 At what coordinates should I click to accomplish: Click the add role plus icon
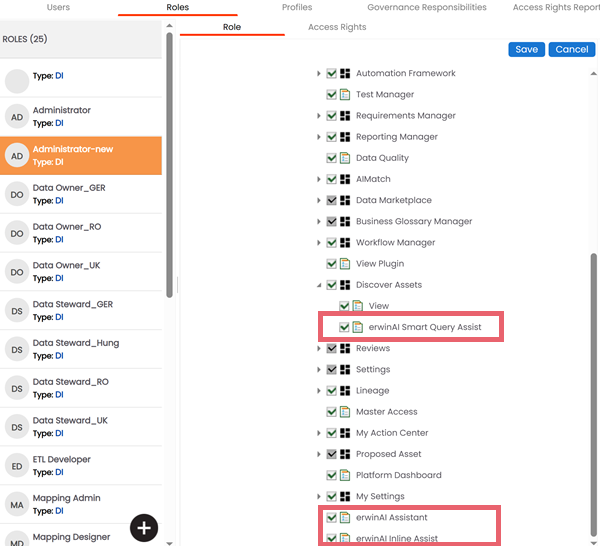click(x=144, y=527)
